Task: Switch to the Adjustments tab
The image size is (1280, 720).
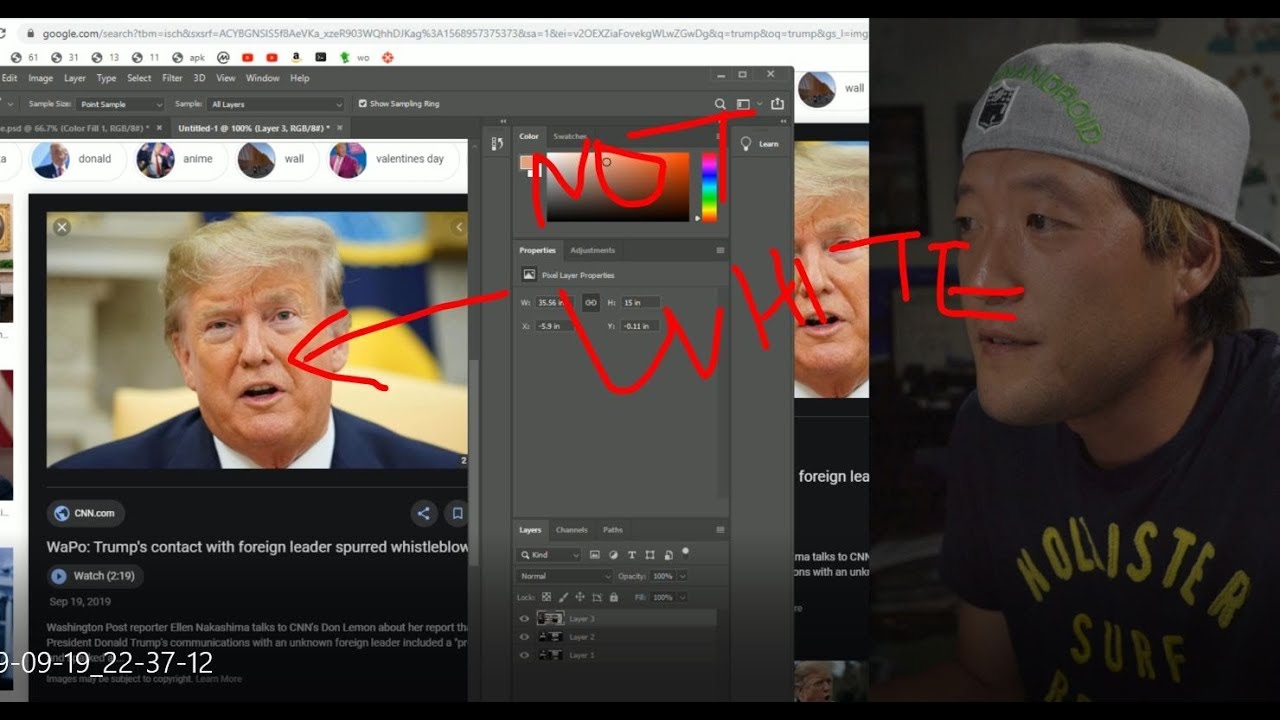Action: click(x=592, y=250)
